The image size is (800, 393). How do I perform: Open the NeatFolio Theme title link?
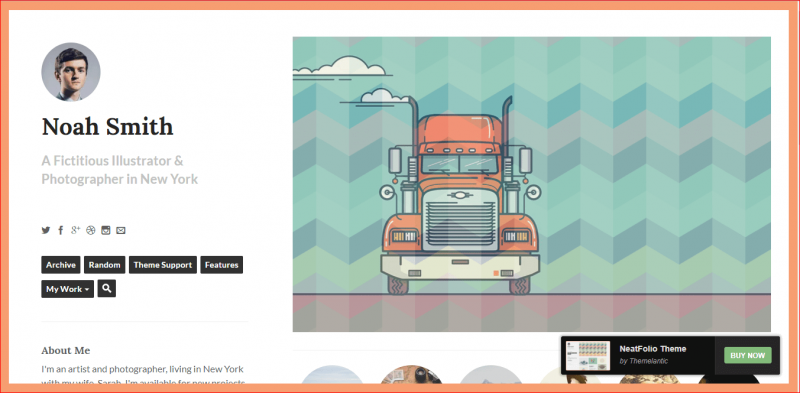(653, 349)
